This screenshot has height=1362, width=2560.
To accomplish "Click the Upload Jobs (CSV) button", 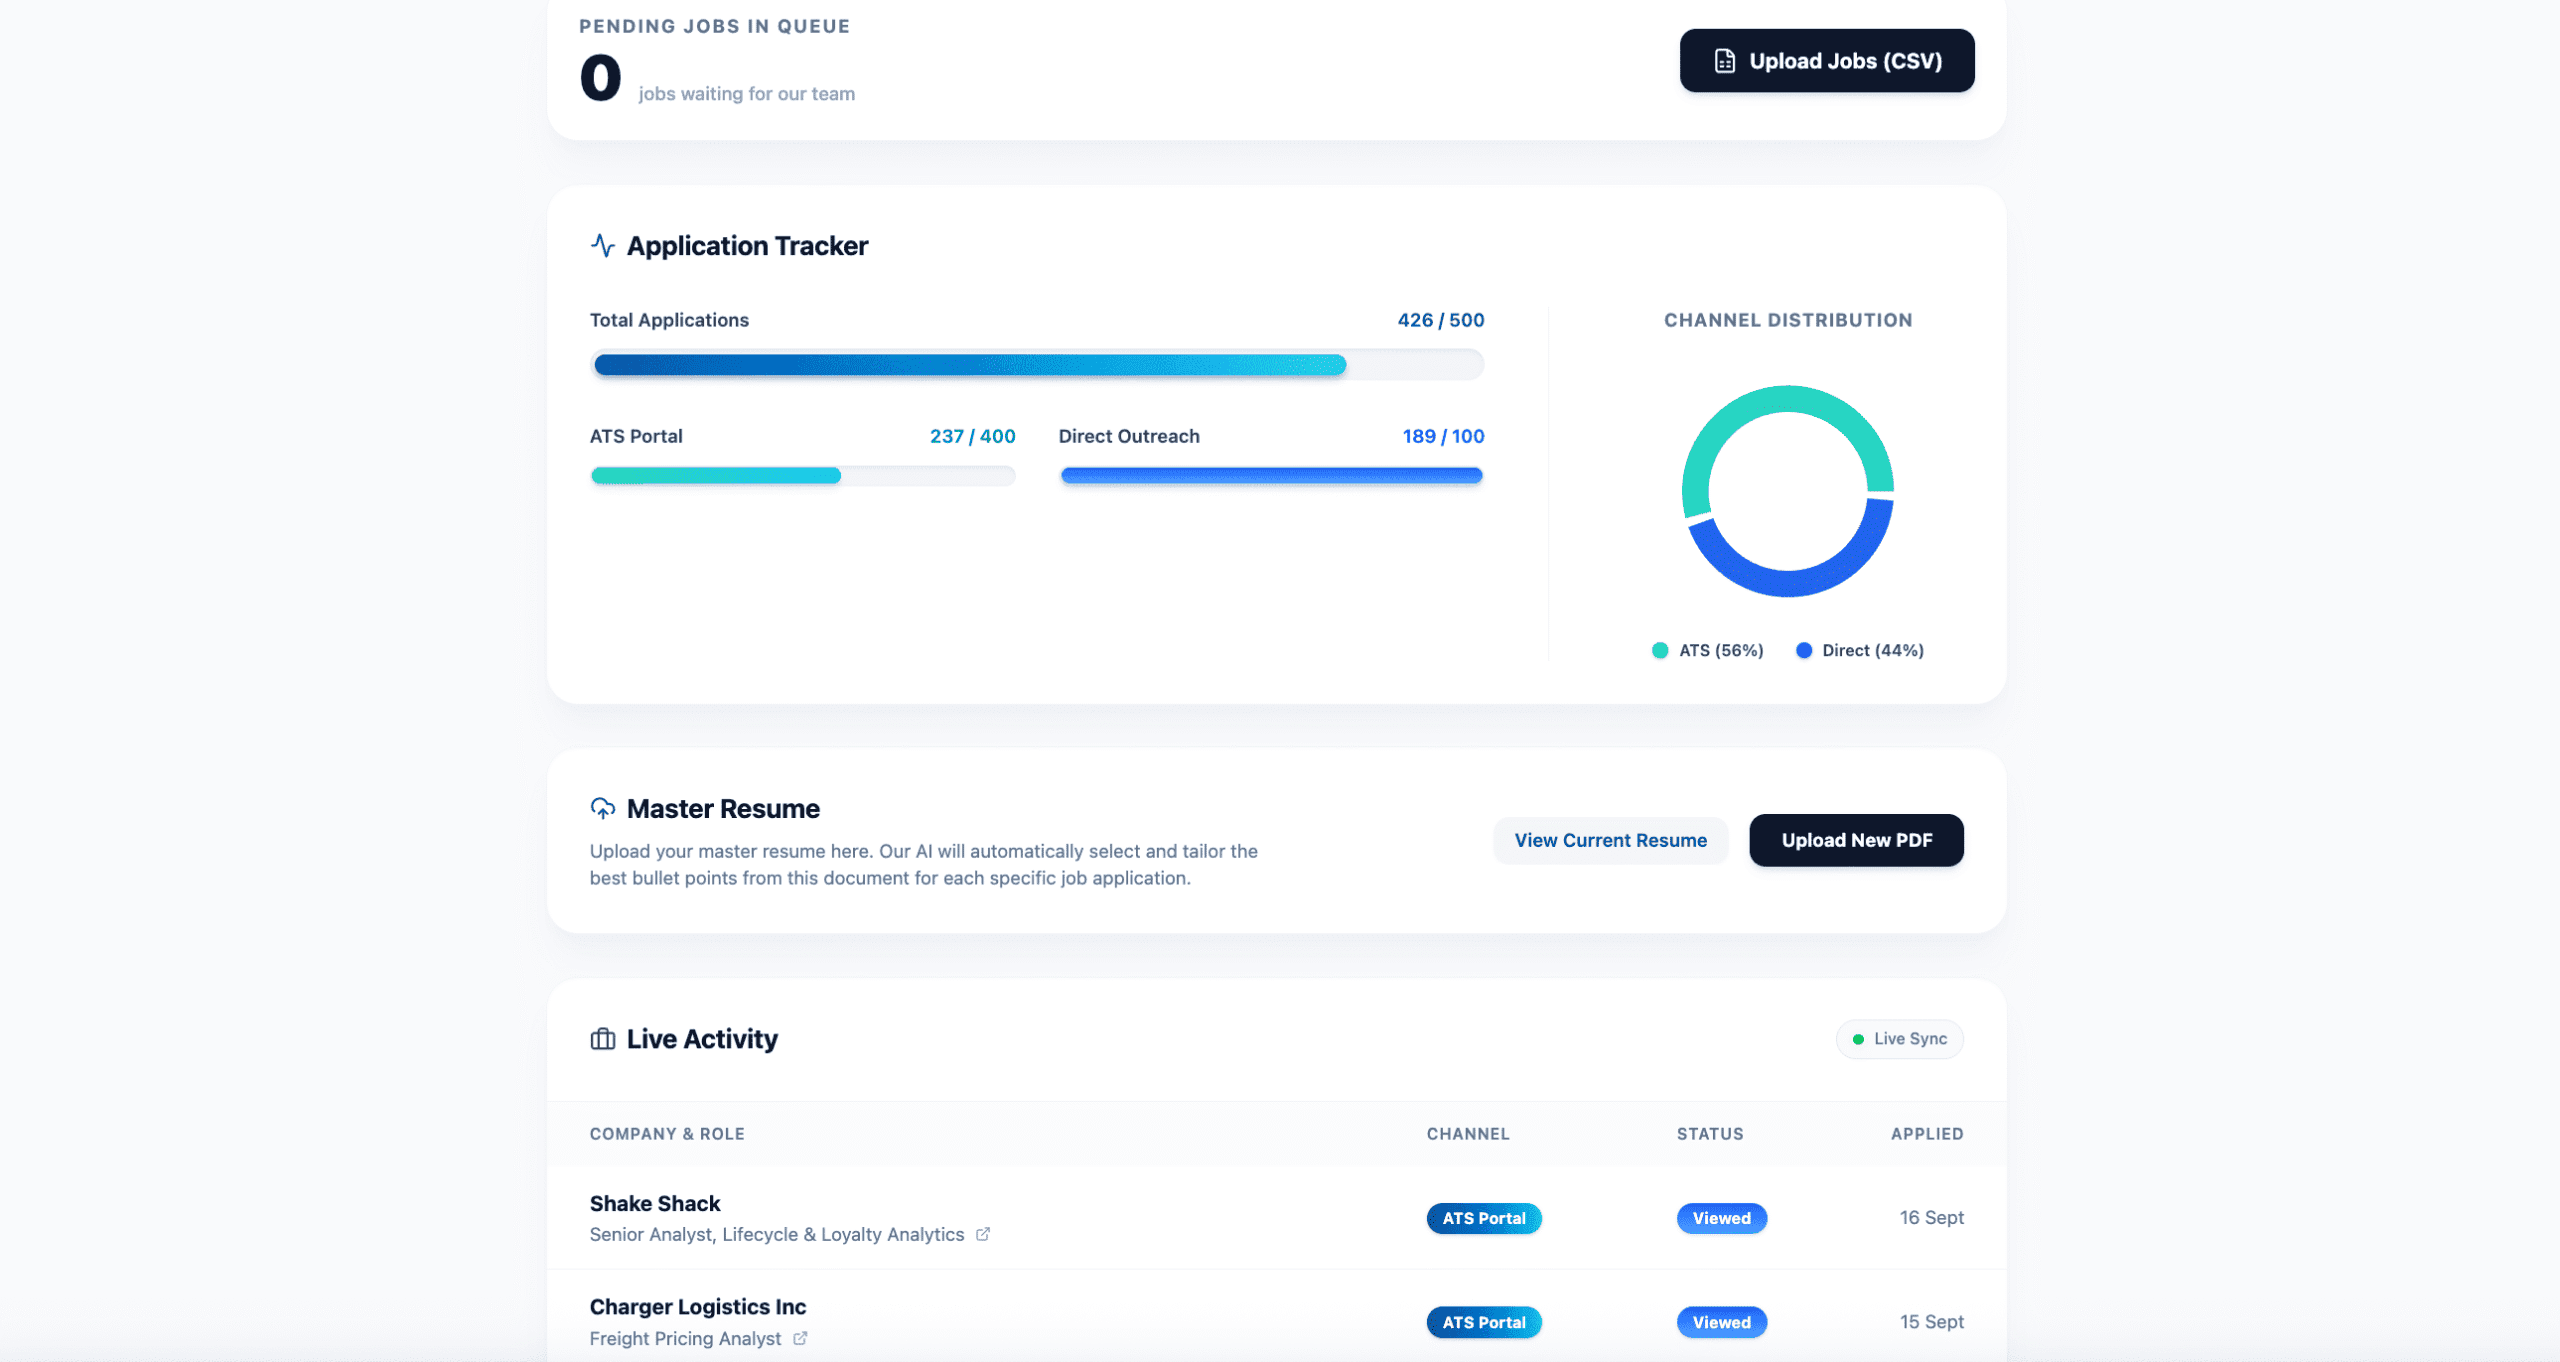I will coord(1826,61).
